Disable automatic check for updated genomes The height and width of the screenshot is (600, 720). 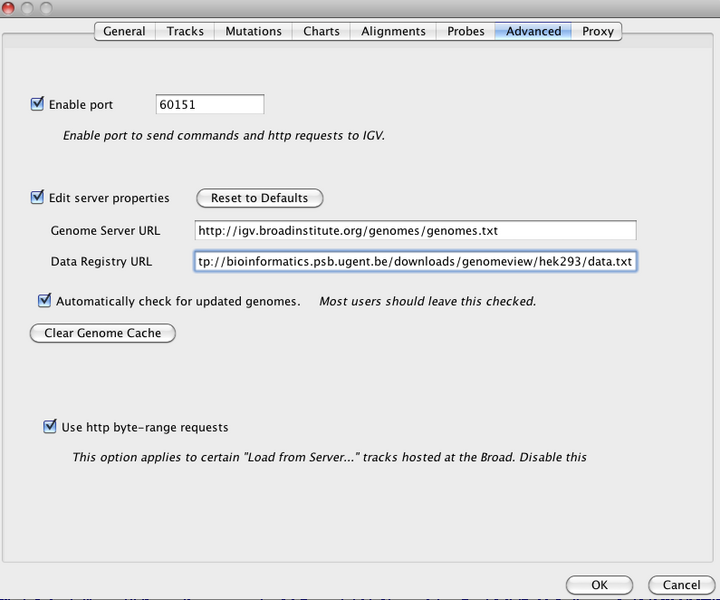pos(44,300)
